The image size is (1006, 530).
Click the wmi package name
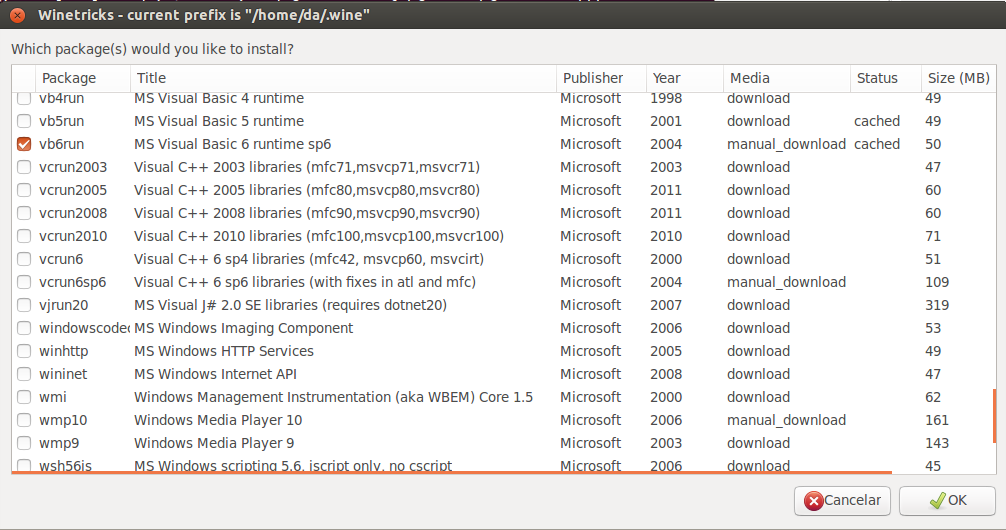(53, 397)
